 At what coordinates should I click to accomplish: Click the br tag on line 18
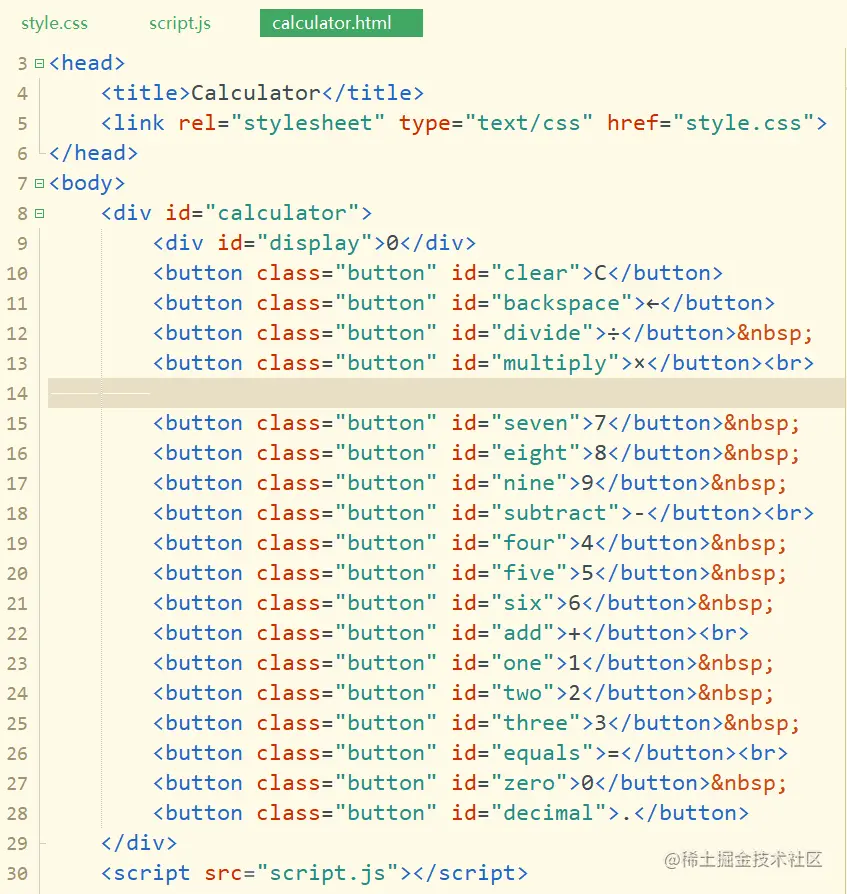pos(788,513)
